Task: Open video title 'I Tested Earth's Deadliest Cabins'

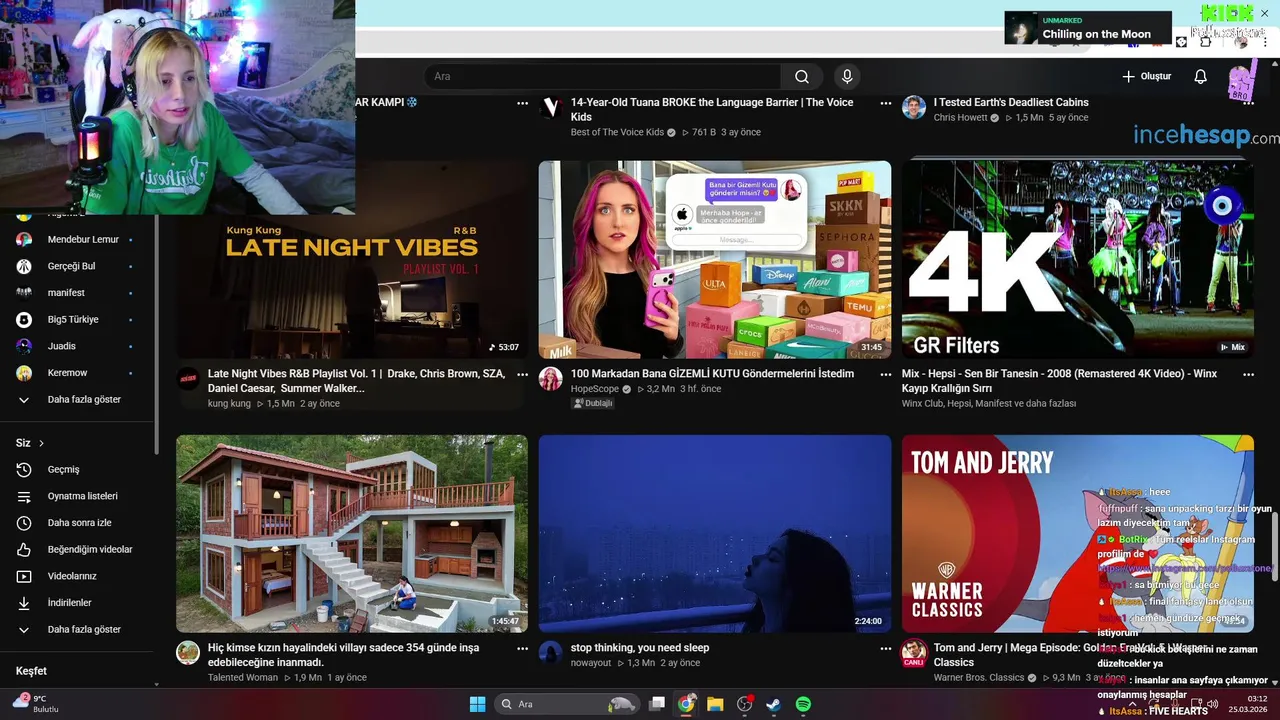Action: point(1011,102)
